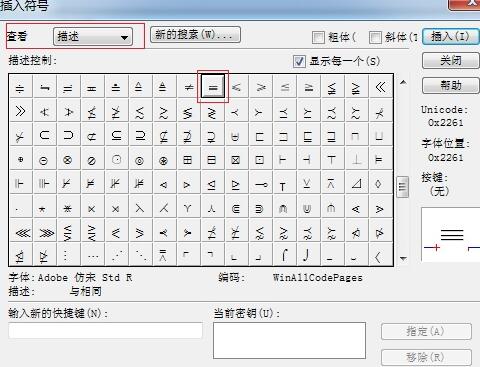Close the 插入符号 dialog window

coord(465,4)
